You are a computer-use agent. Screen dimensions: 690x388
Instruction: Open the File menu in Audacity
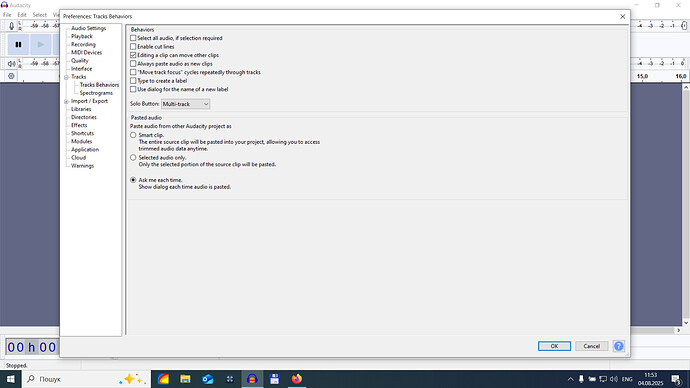pyautogui.click(x=7, y=15)
